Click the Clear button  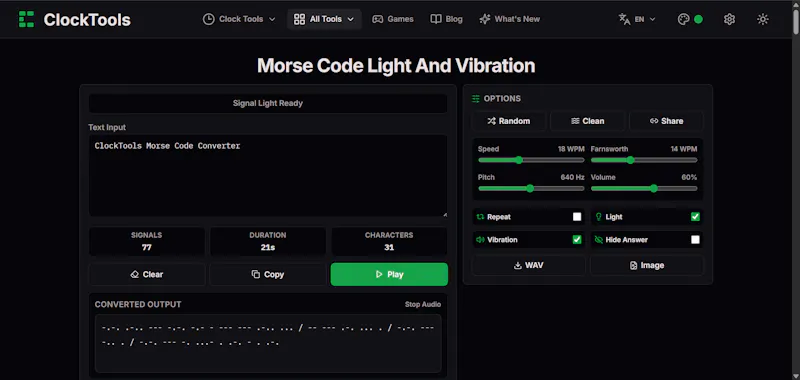tap(147, 274)
